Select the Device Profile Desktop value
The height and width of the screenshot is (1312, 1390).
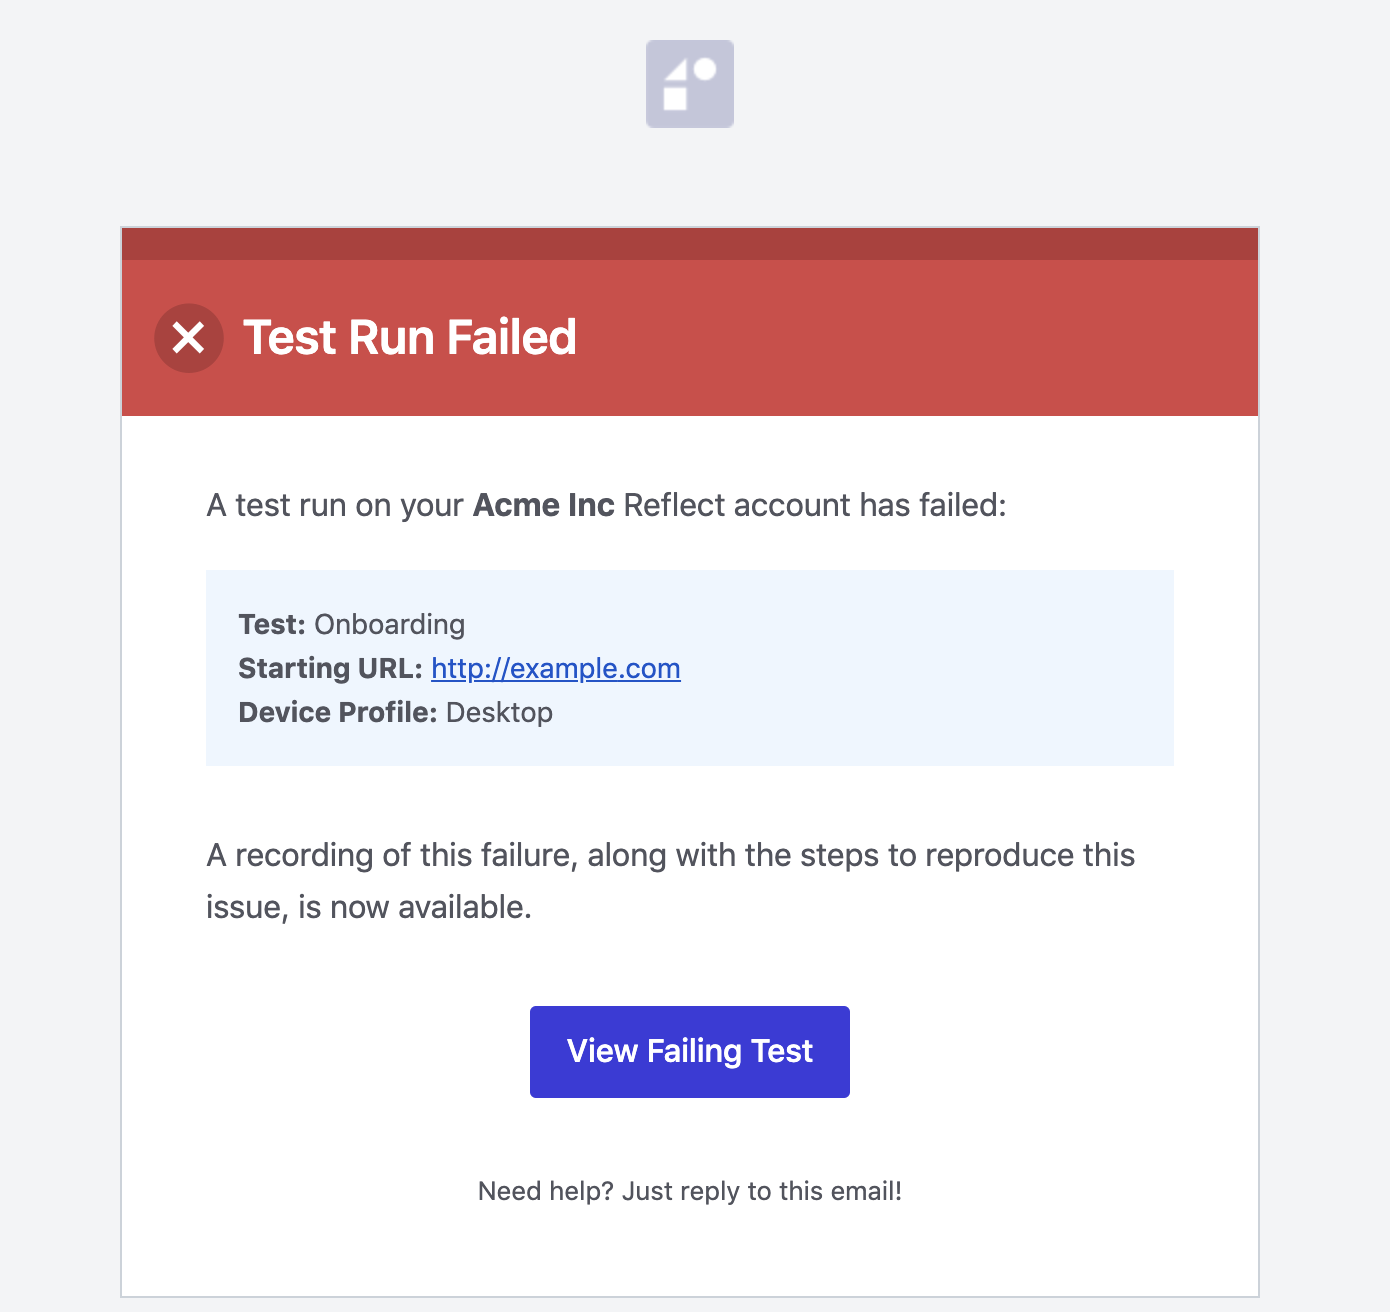(498, 712)
